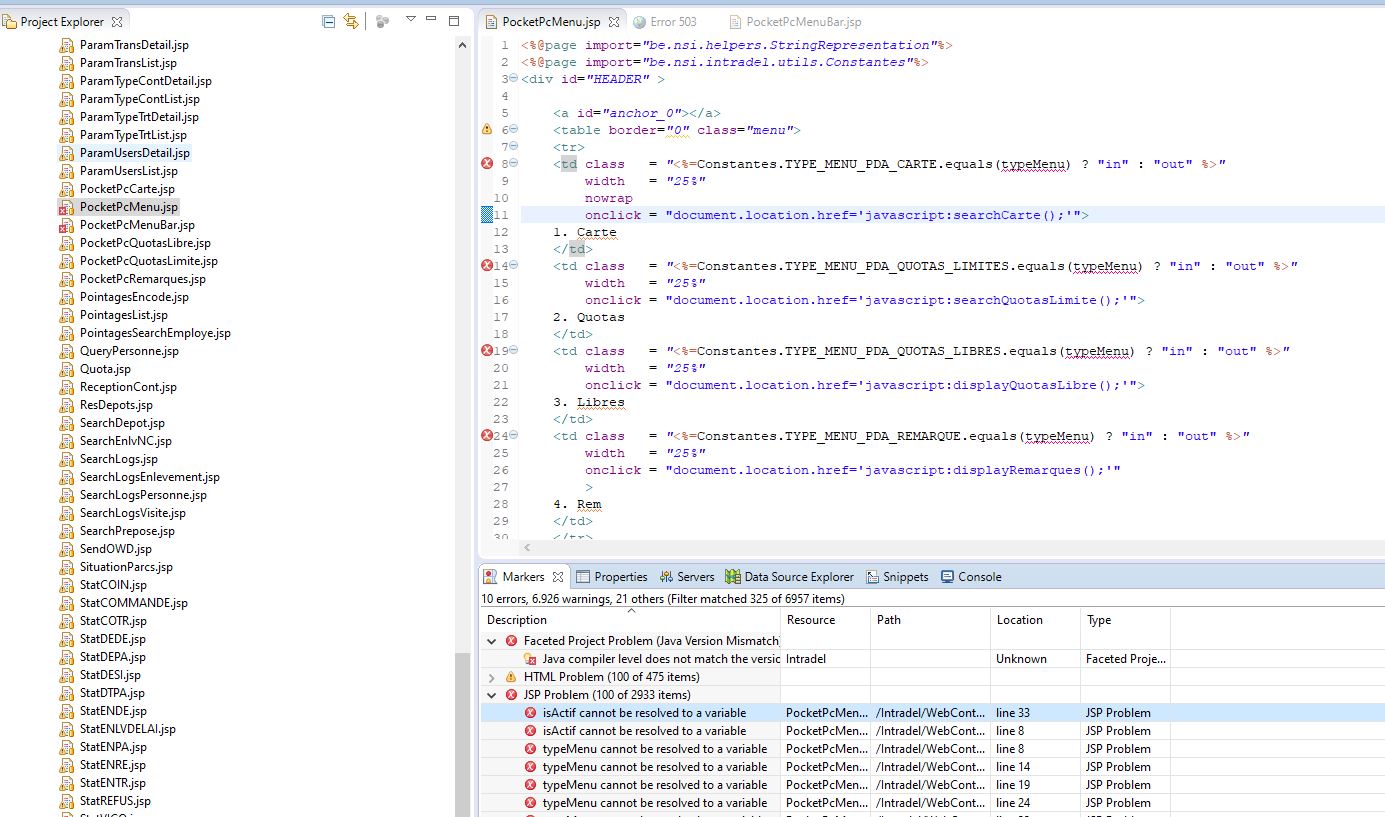Collapse the code fold at line 24
1385x817 pixels.
coord(513,435)
